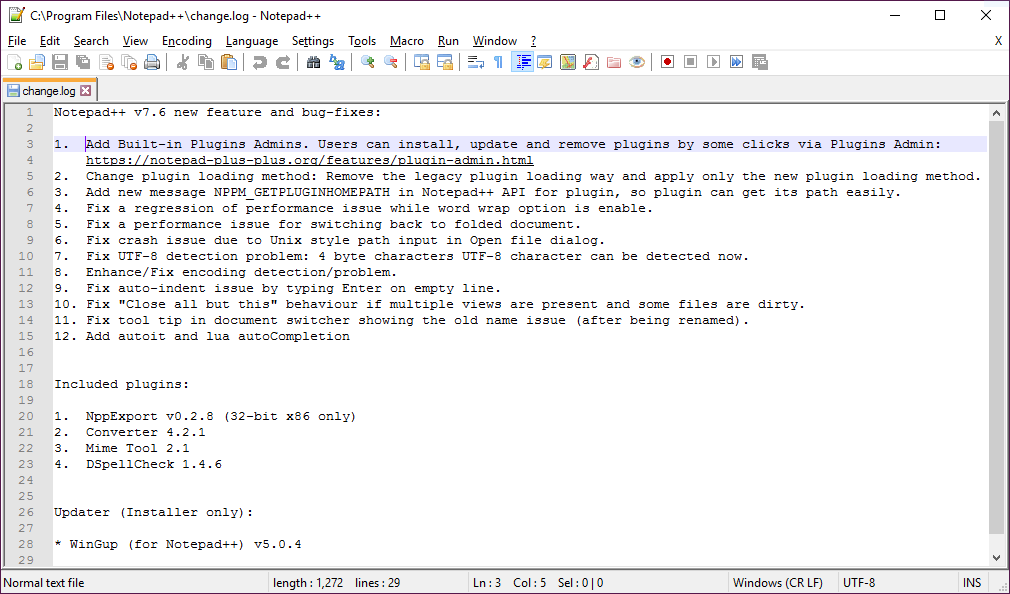1010x594 pixels.
Task: Open the Function List panel icon
Action: (591, 62)
